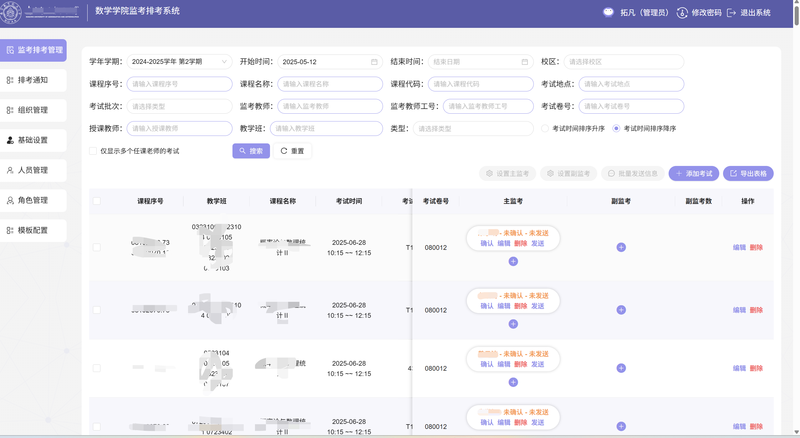The image size is (800, 438).
Task: Click 编辑 in third row 主监考 card
Action: point(504,364)
